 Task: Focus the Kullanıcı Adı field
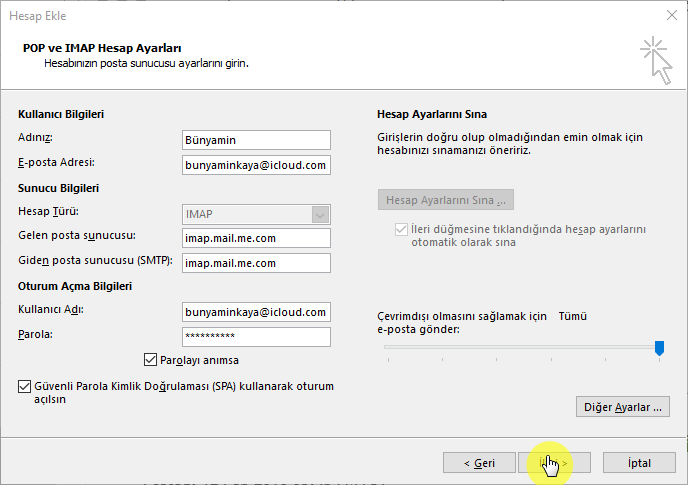(x=256, y=312)
